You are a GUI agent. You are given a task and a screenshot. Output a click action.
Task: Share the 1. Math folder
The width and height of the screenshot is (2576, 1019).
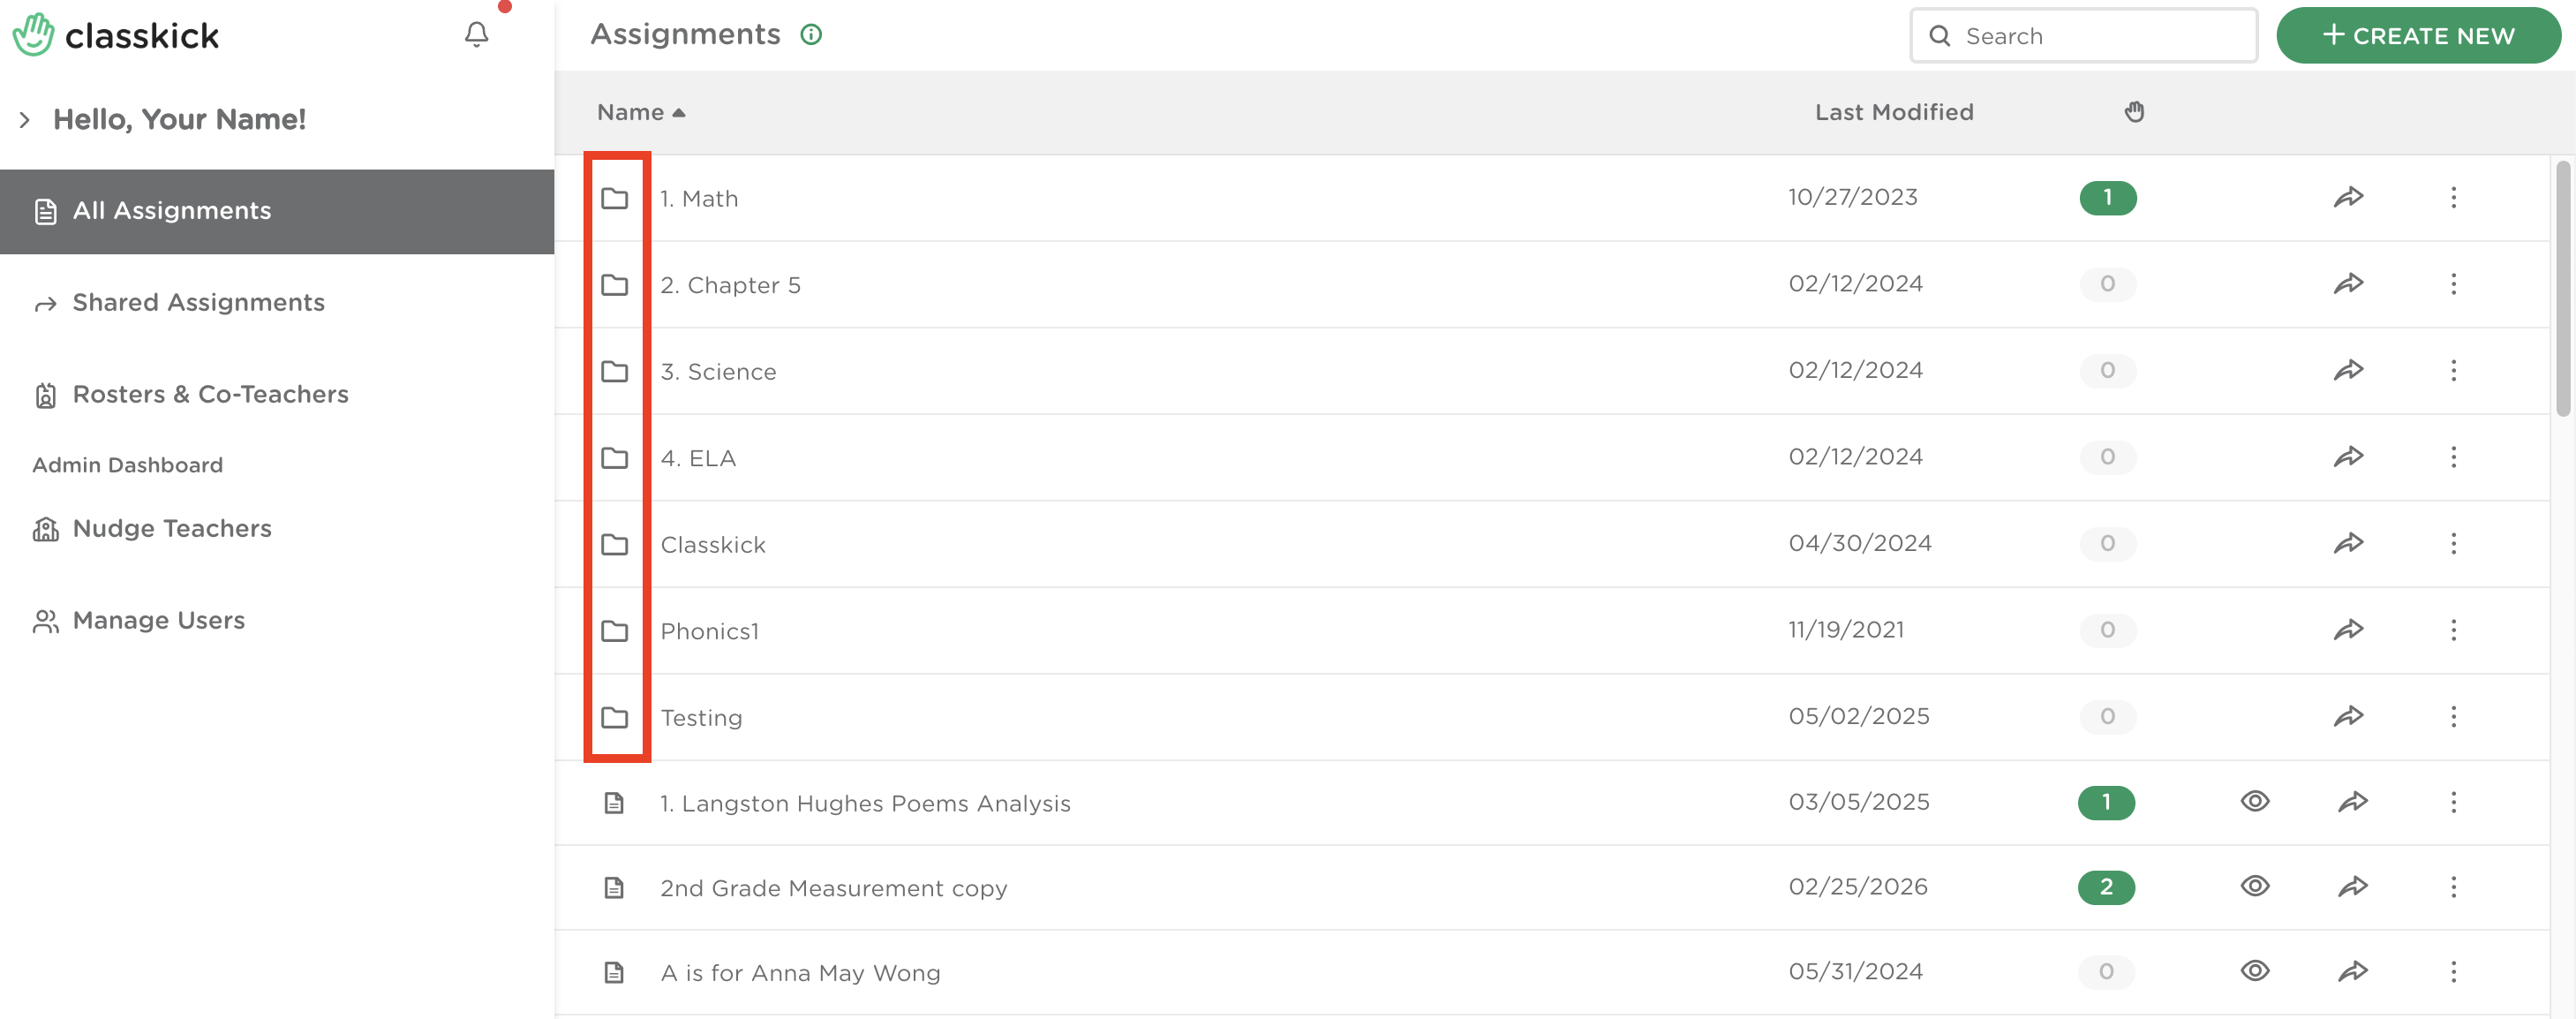pyautogui.click(x=2349, y=197)
